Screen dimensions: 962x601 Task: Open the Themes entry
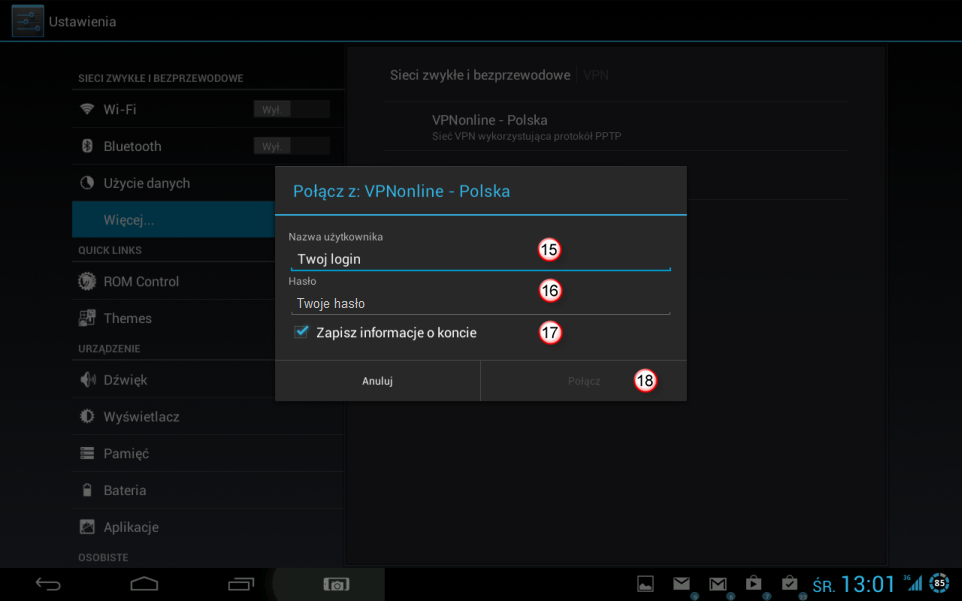click(x=173, y=318)
